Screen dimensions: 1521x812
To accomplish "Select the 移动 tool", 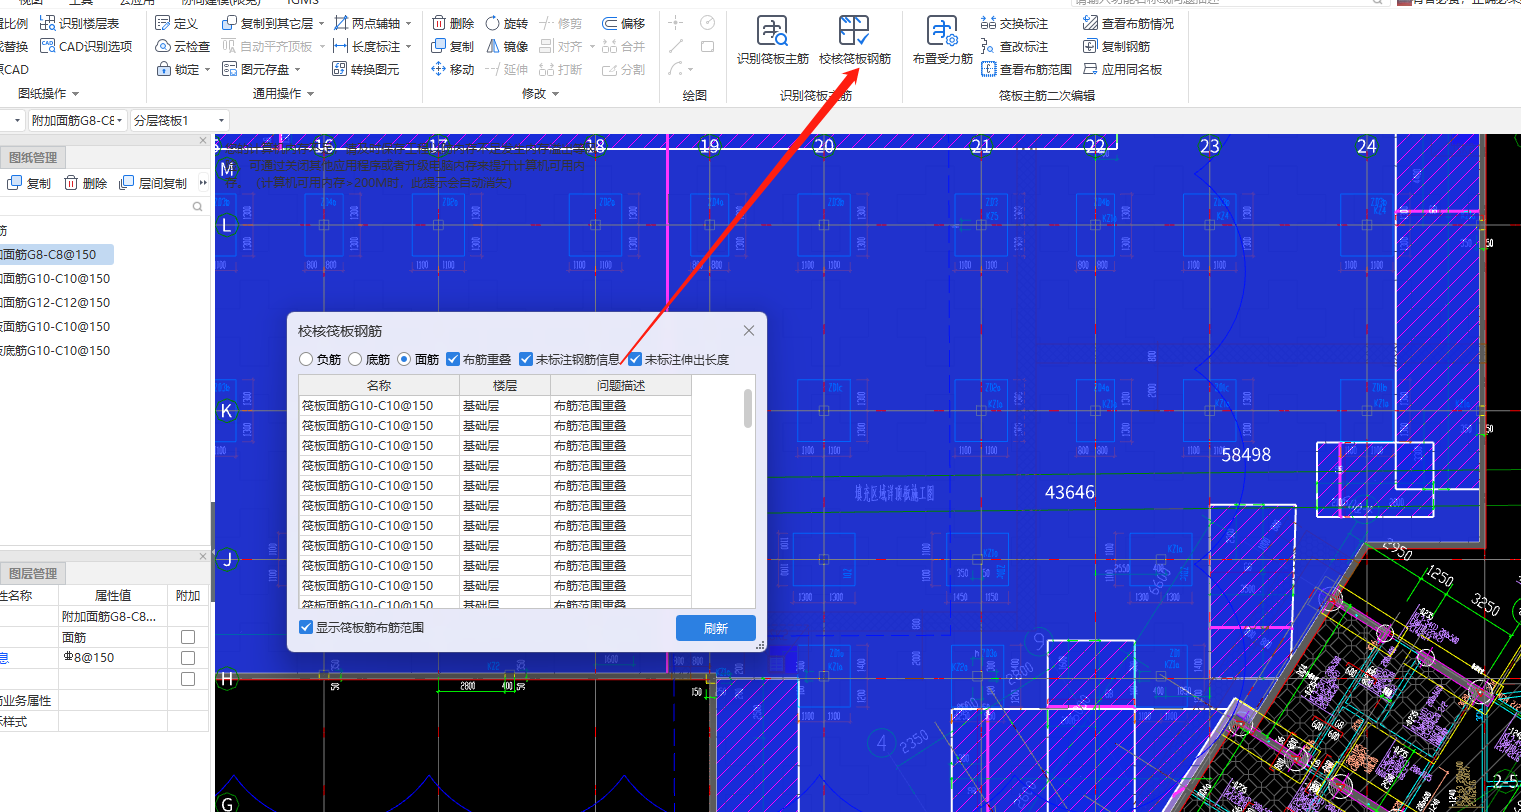I will (x=452, y=69).
